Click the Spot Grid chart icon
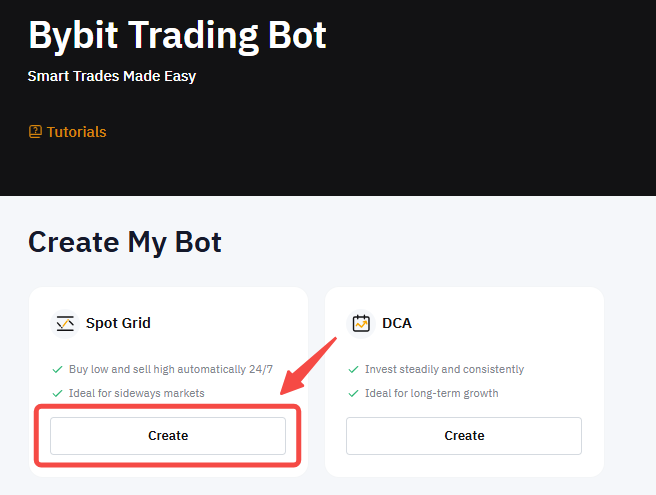Screen dimensions: 656x495 click(65, 323)
